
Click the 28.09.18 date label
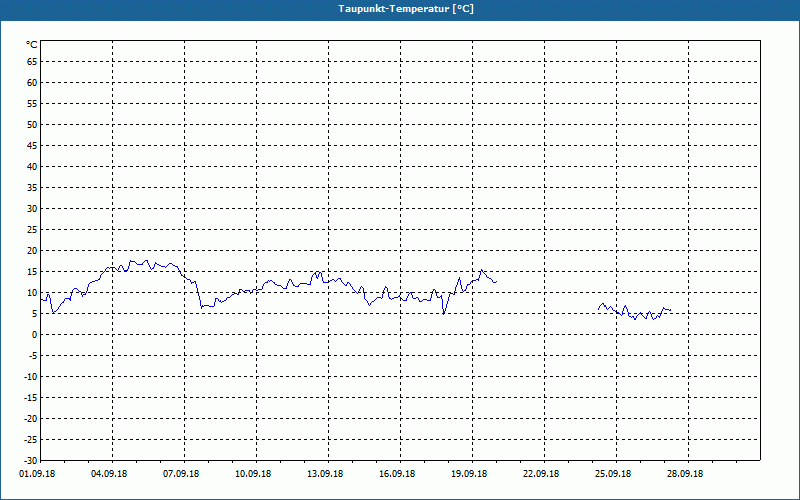[685, 474]
